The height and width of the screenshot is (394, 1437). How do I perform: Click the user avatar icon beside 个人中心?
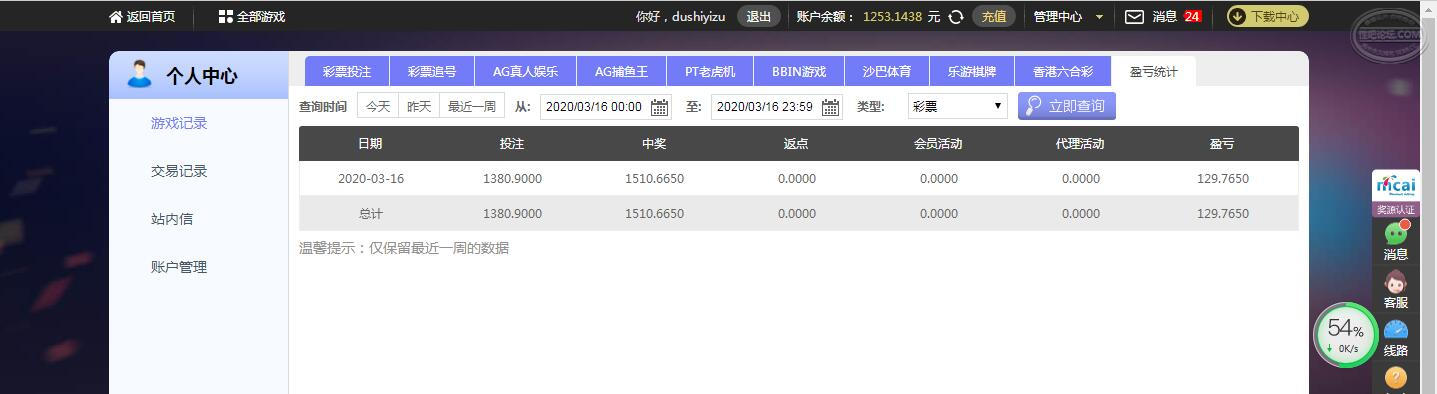click(140, 75)
